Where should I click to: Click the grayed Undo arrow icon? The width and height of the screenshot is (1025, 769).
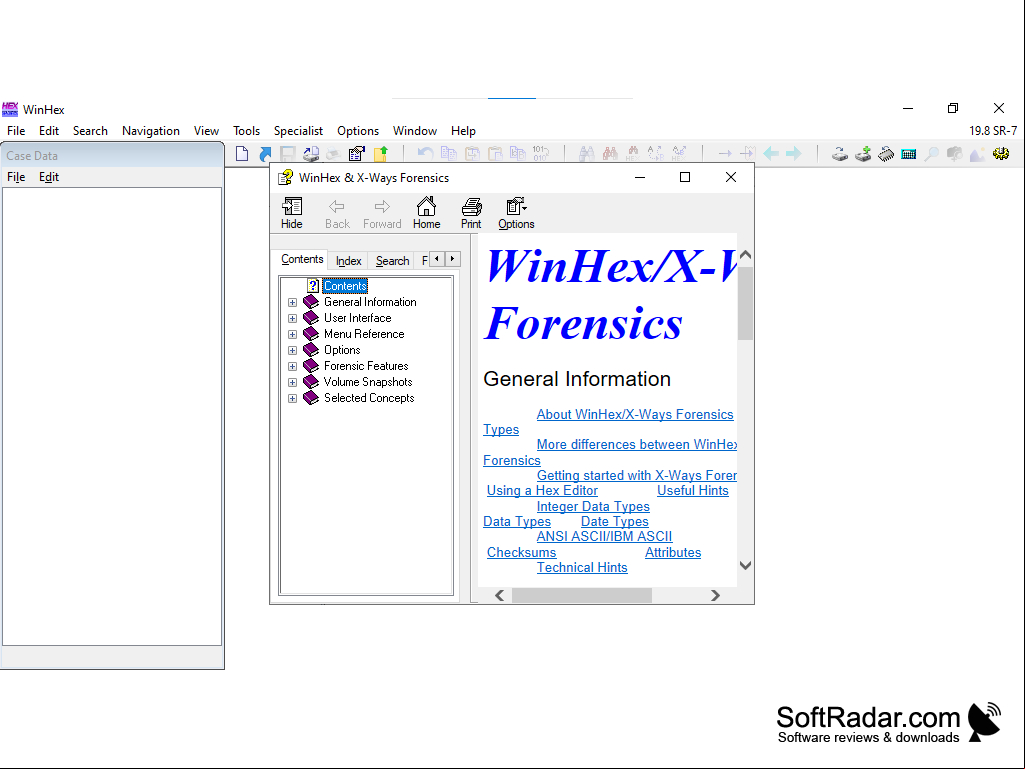pyautogui.click(x=425, y=154)
